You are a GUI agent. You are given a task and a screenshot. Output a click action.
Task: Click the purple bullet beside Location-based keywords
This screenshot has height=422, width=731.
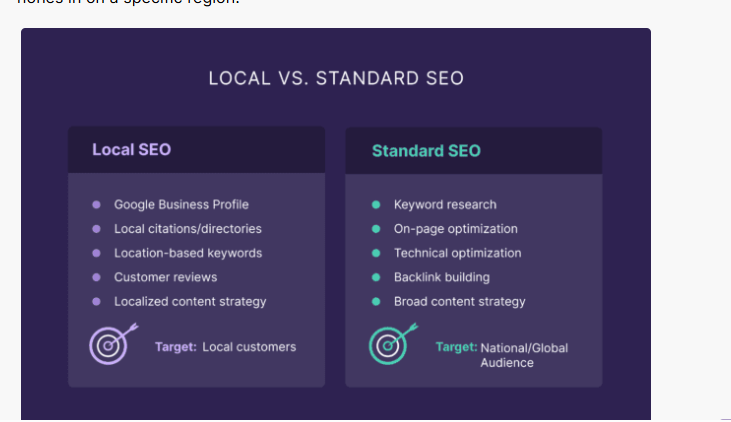point(97,253)
